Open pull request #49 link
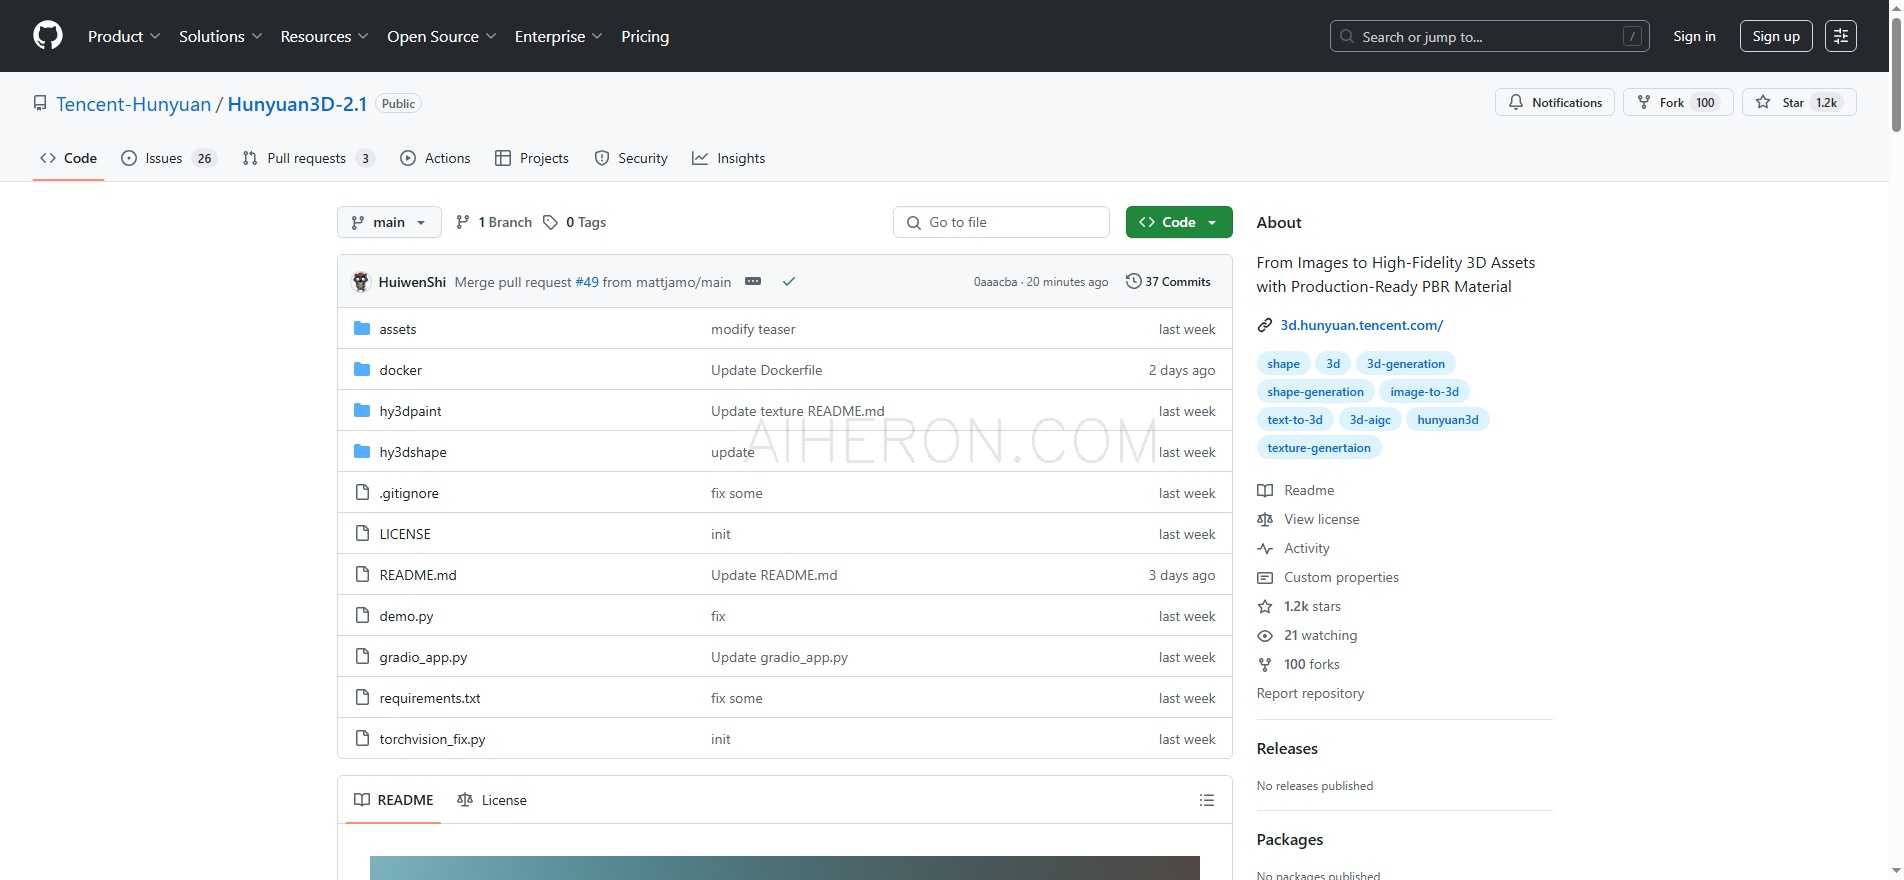This screenshot has height=880, width=1904. (x=587, y=282)
